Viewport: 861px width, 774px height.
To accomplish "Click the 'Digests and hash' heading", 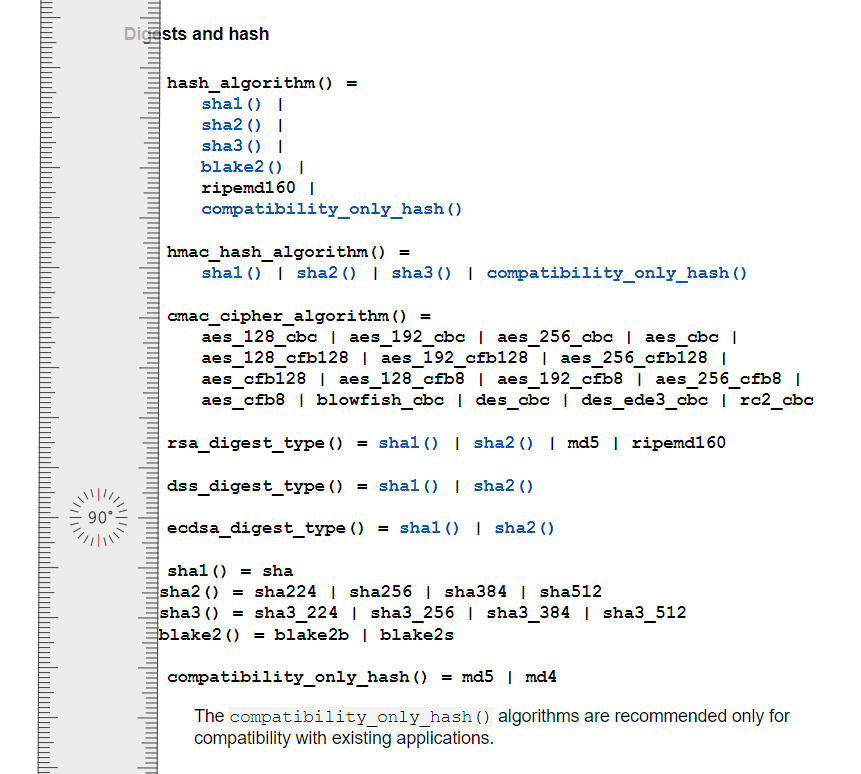I will 197,34.
